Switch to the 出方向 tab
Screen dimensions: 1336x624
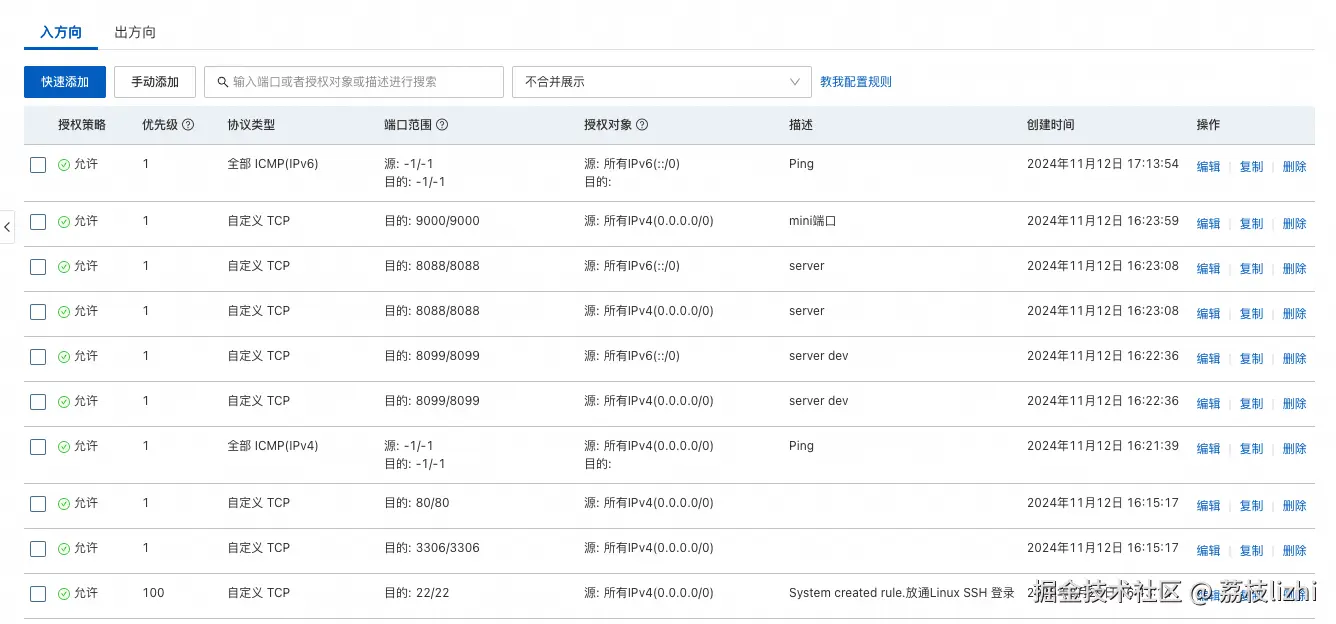point(135,32)
